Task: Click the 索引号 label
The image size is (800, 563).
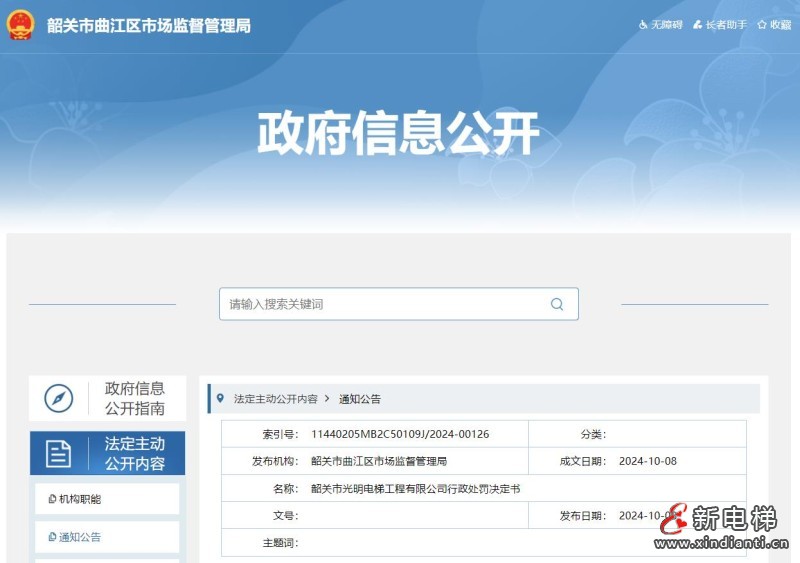Action: coord(280,434)
